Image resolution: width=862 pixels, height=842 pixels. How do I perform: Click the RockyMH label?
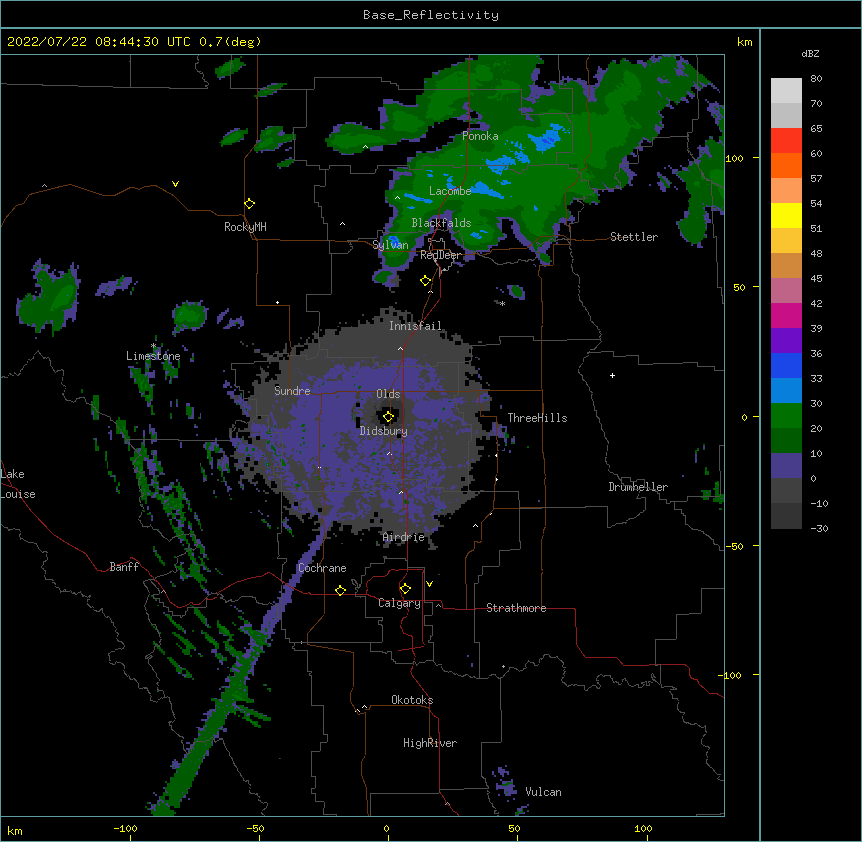245,227
